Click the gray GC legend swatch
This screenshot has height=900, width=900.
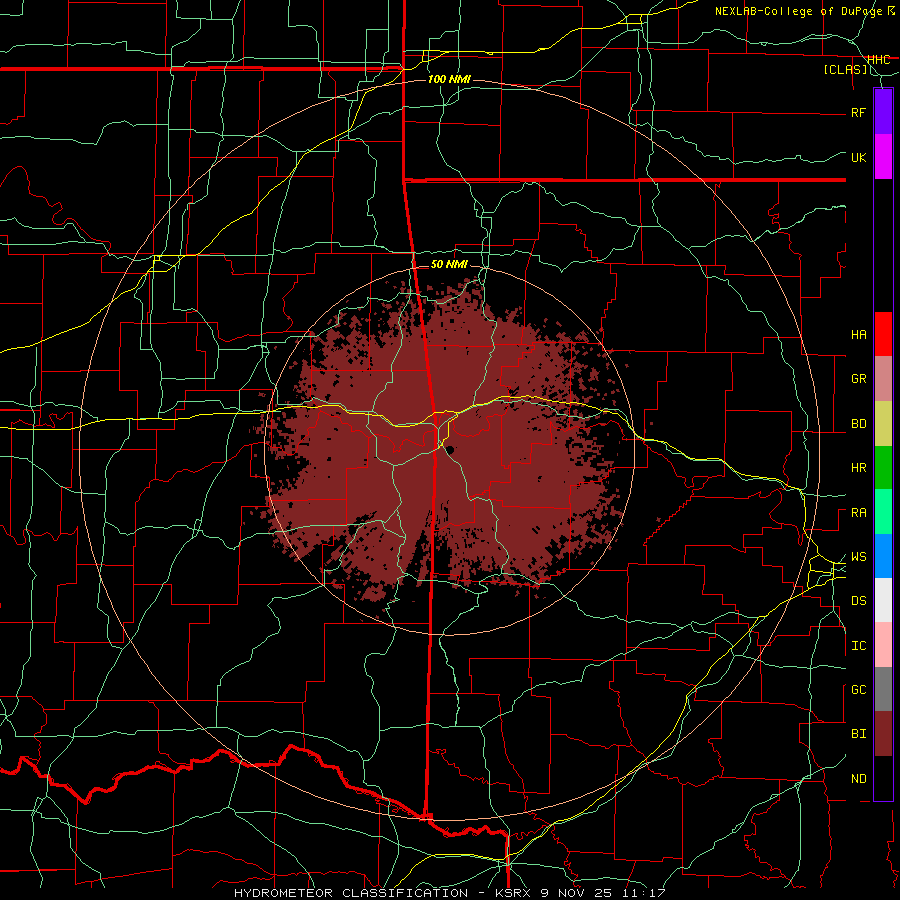[x=883, y=689]
